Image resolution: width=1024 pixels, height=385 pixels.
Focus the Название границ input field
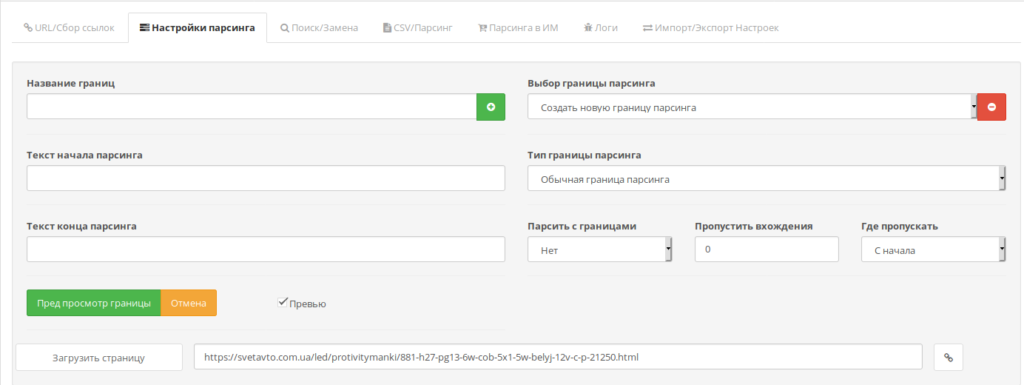pyautogui.click(x=252, y=107)
